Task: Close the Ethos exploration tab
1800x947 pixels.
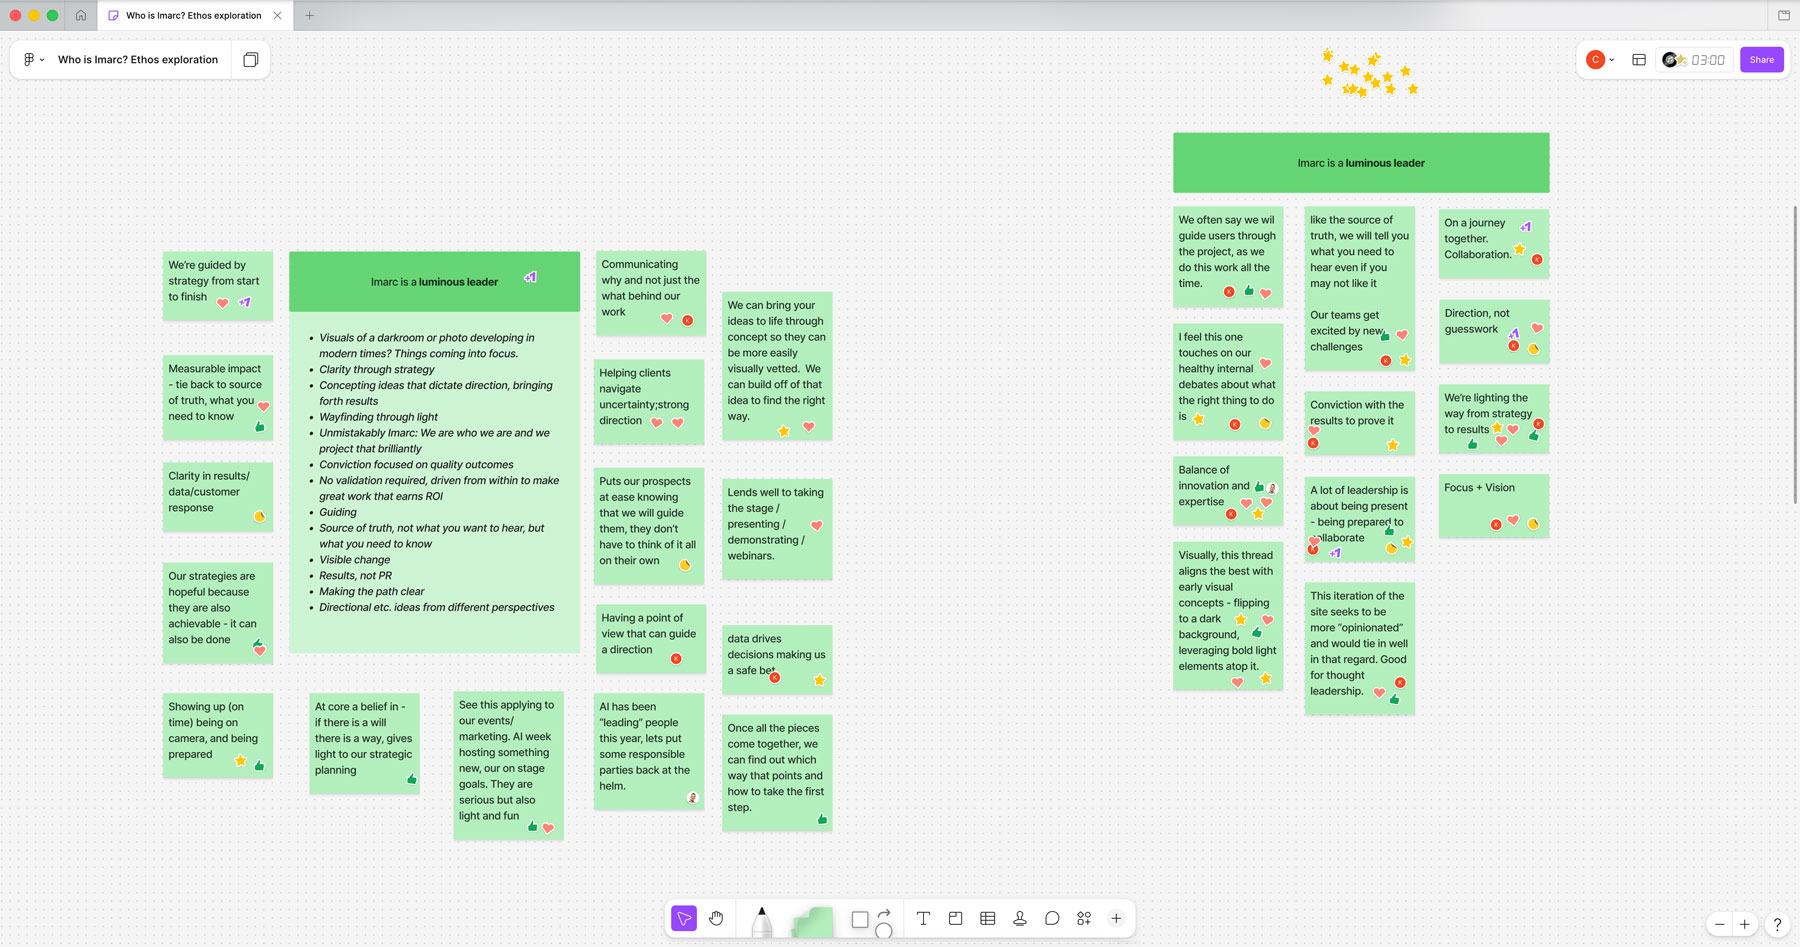Action: click(x=277, y=15)
